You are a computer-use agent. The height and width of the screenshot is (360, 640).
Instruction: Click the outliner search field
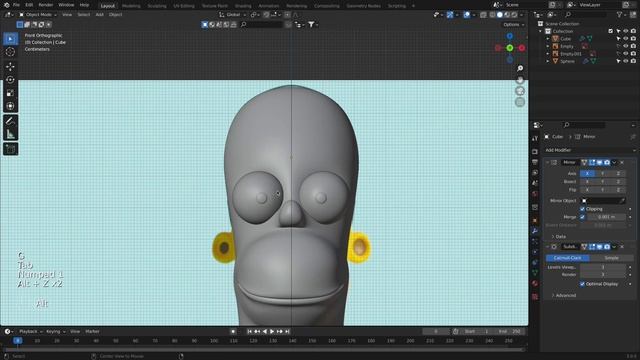pos(585,15)
